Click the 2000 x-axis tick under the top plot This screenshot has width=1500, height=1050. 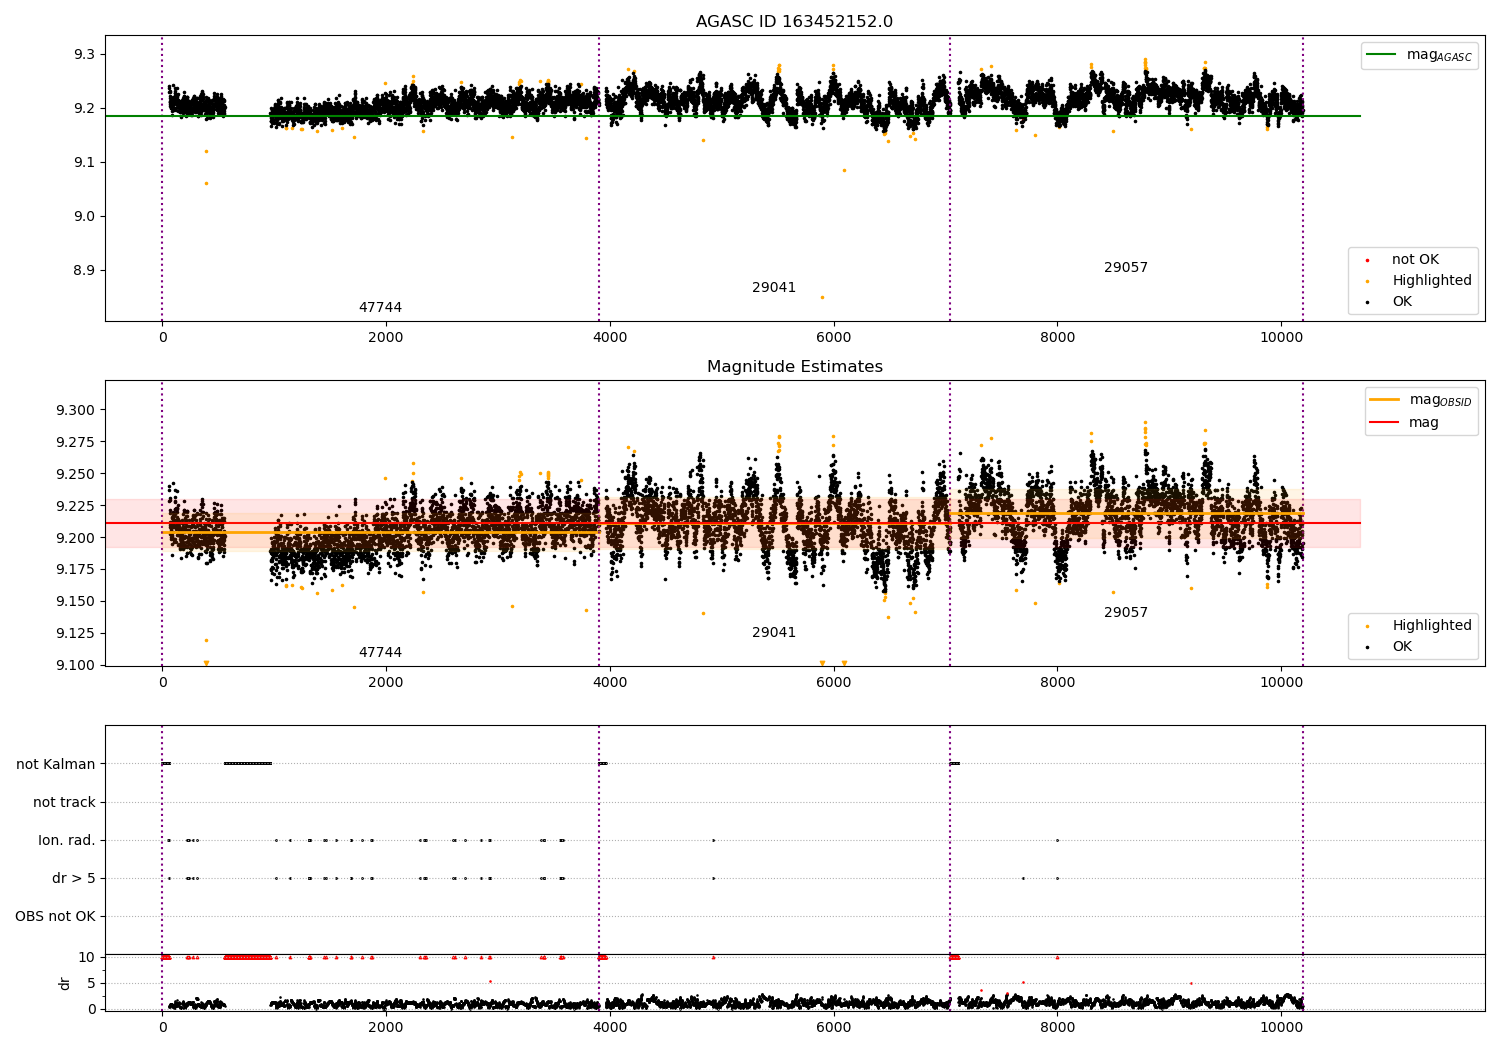[386, 337]
